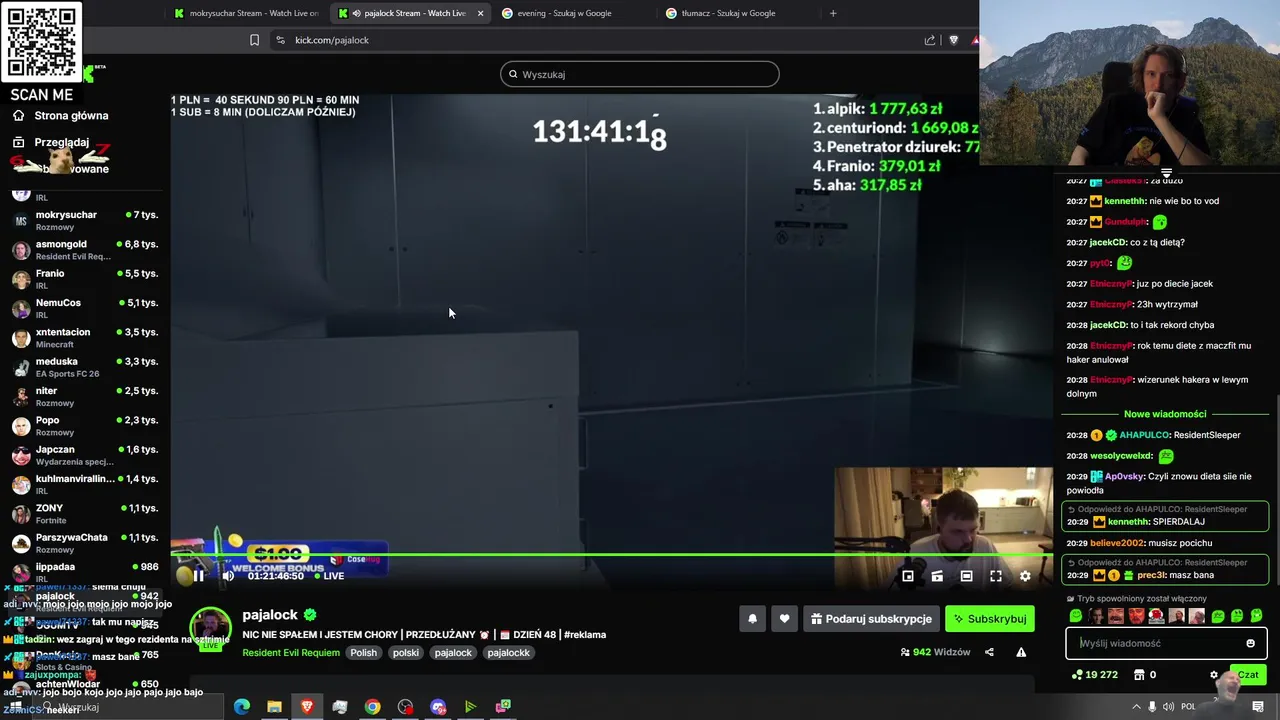
Task: Open a new browser tab
Action: tap(833, 13)
